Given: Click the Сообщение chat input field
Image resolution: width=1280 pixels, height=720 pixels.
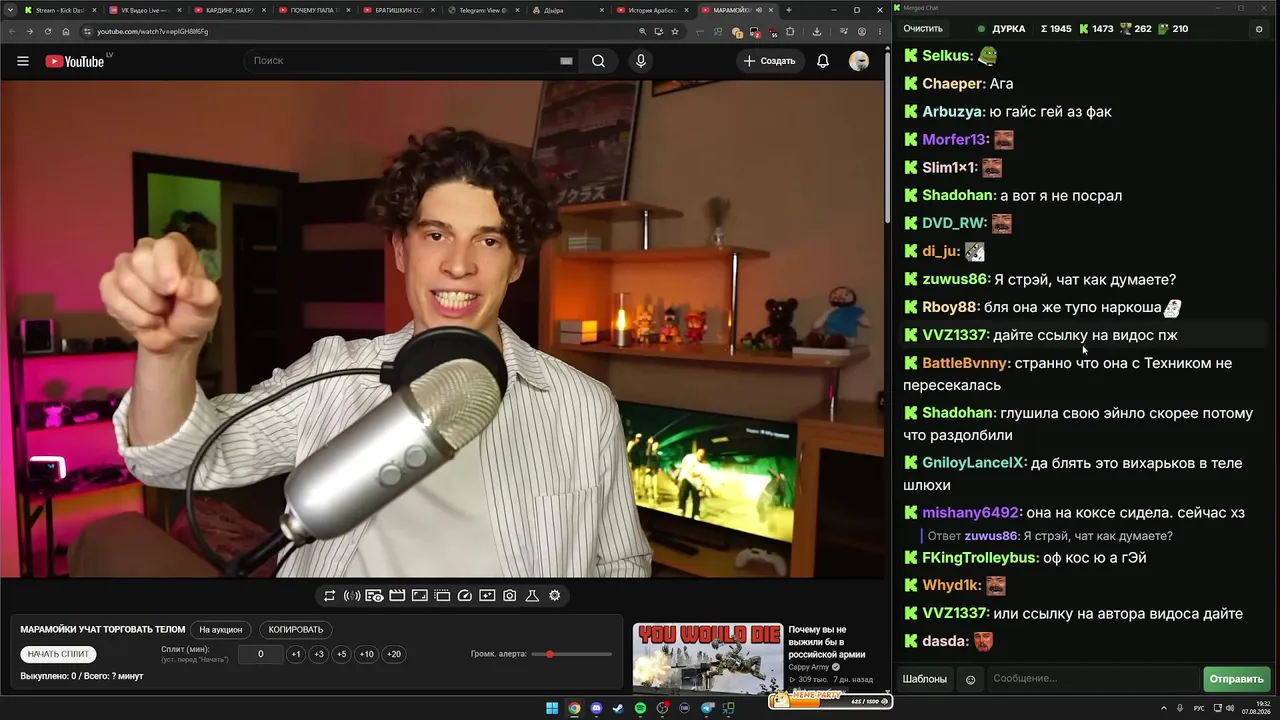Looking at the screenshot, I should click(x=1092, y=679).
